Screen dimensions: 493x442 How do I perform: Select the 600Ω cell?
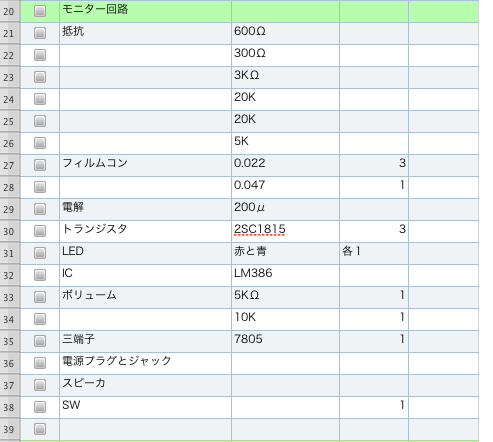285,33
